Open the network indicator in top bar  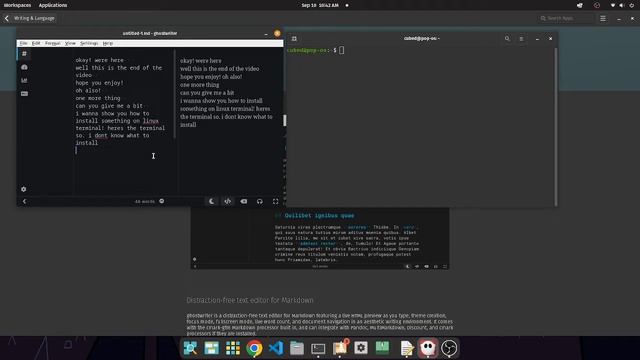pyautogui.click(x=613, y=5)
